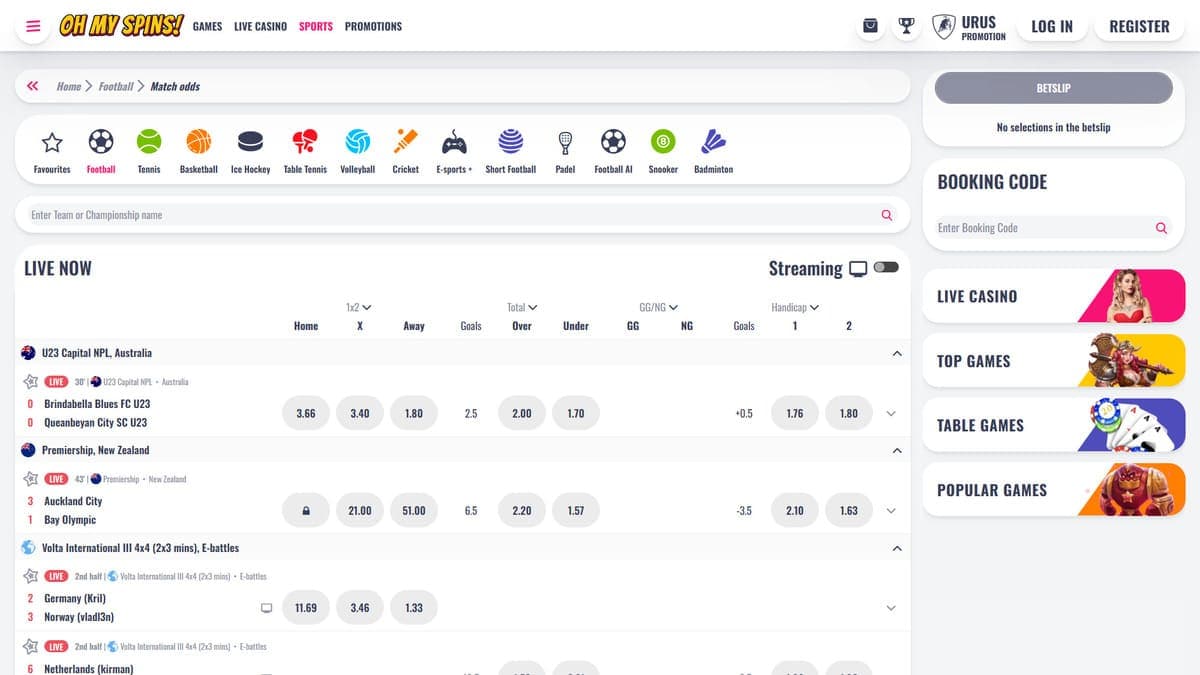
Task: Expand more markets for Brindabella Blues match
Action: [x=891, y=414]
